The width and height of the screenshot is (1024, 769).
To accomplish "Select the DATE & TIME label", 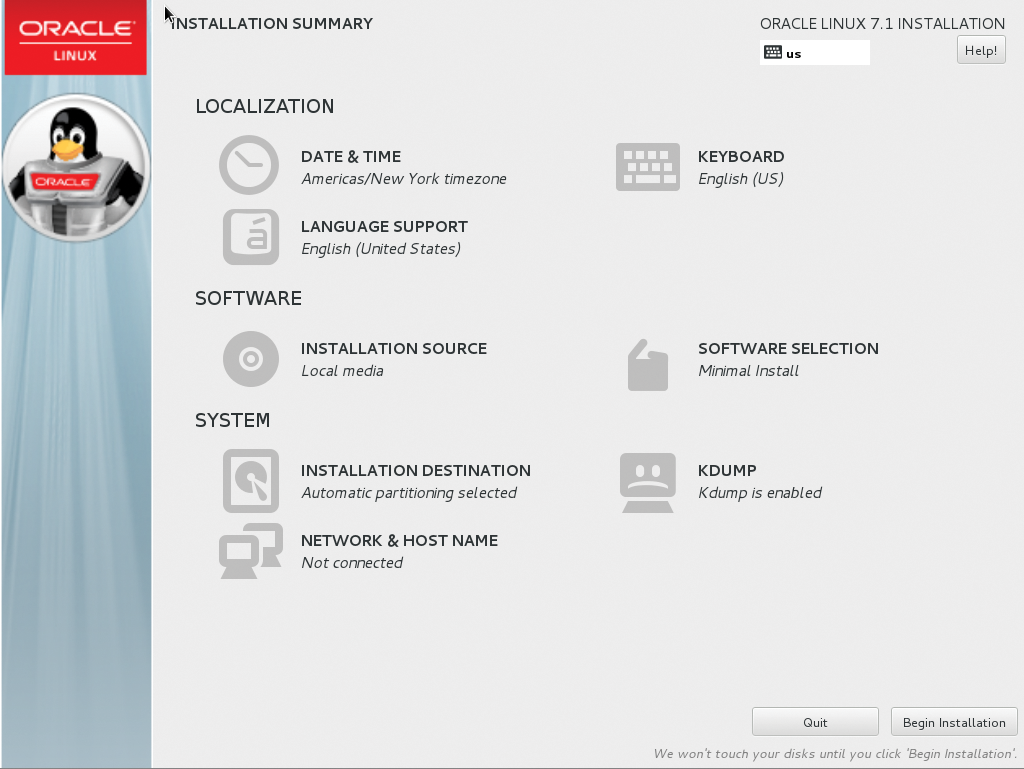I will 351,157.
